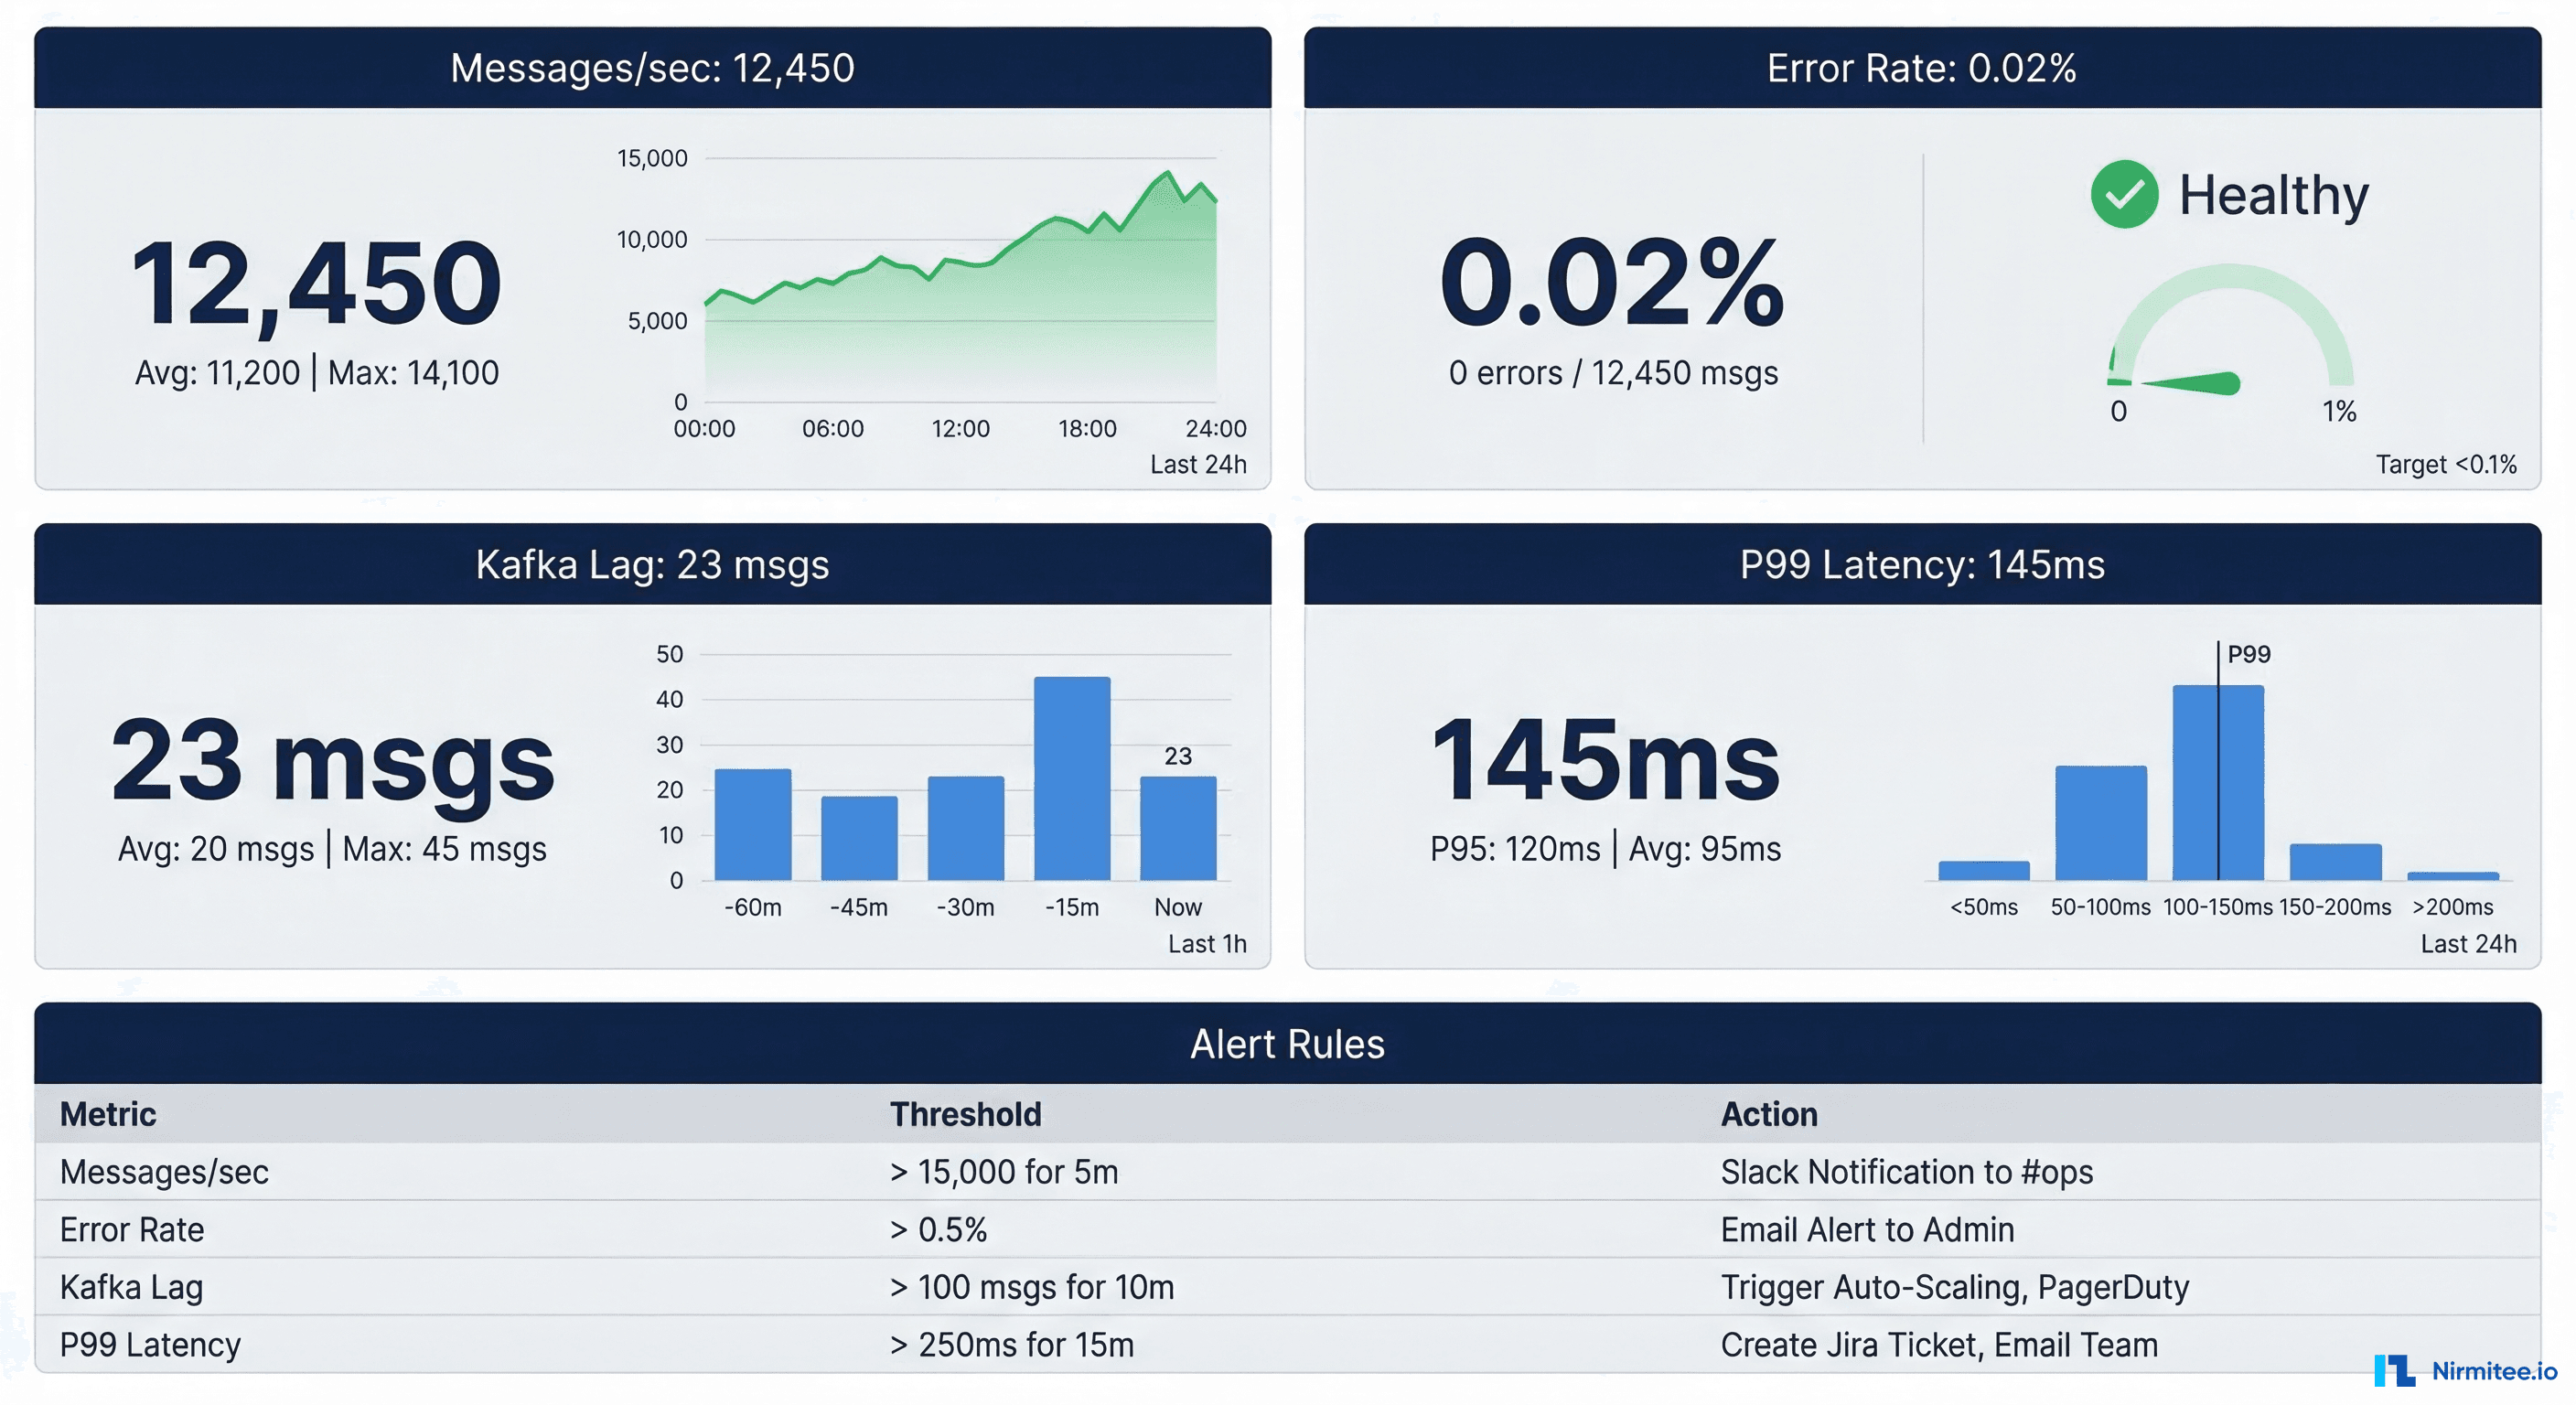The width and height of the screenshot is (2576, 1405).
Task: Expand the Messages/sec panel header
Action: 652,69
